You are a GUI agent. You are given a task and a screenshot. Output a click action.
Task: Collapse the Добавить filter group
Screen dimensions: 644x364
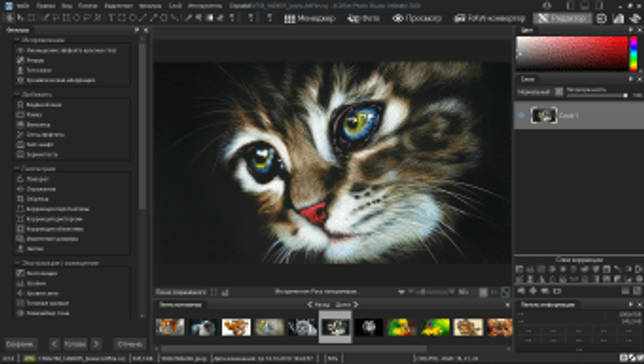pos(17,94)
